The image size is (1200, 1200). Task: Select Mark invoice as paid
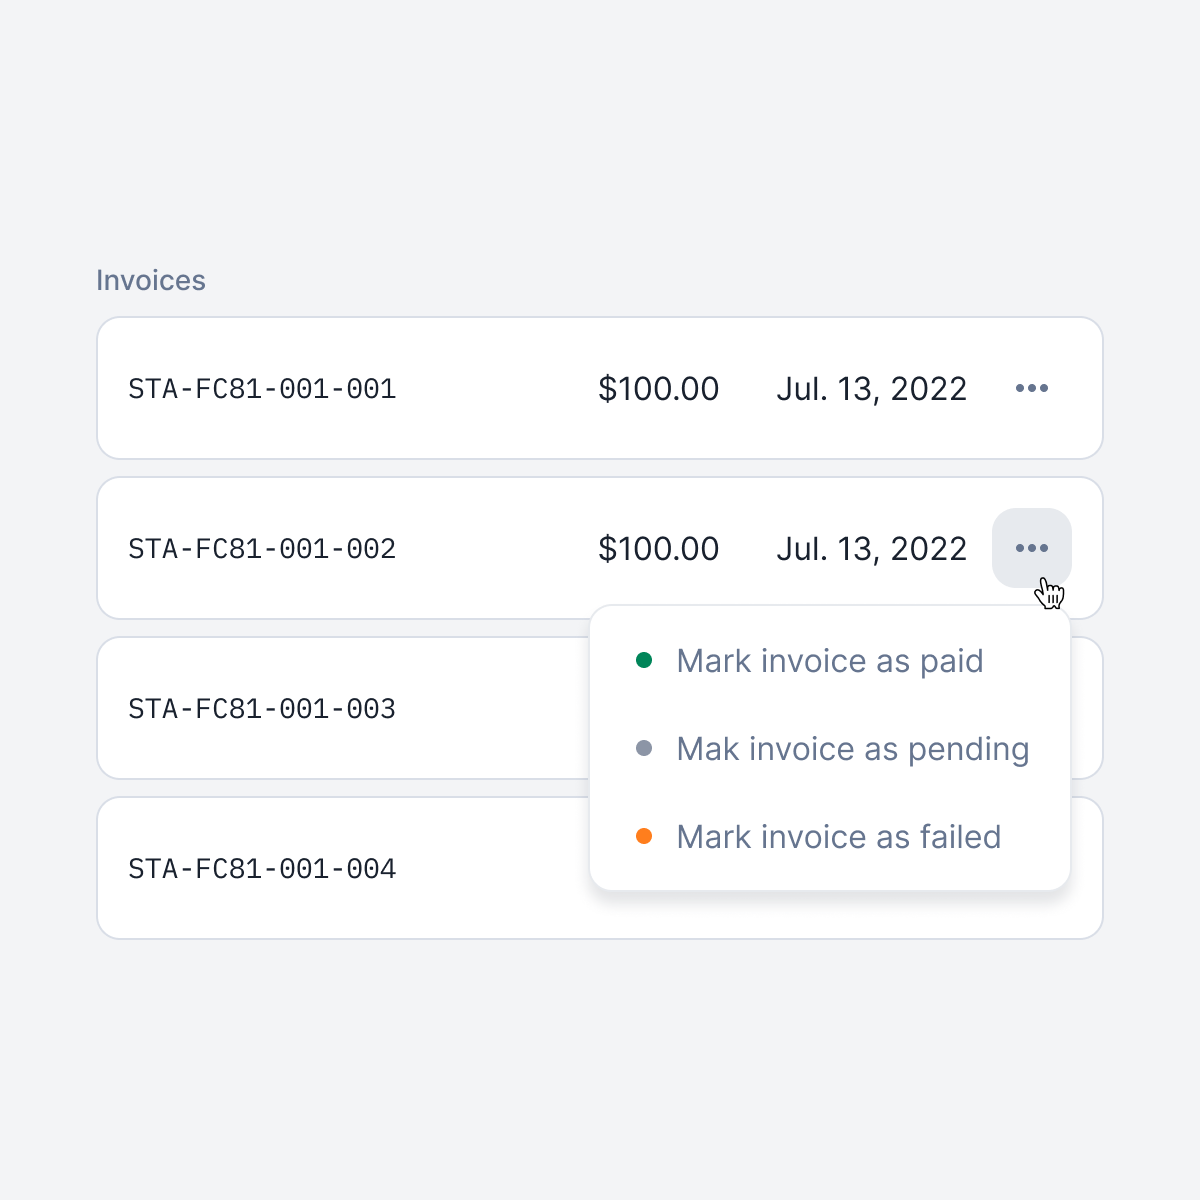830,661
